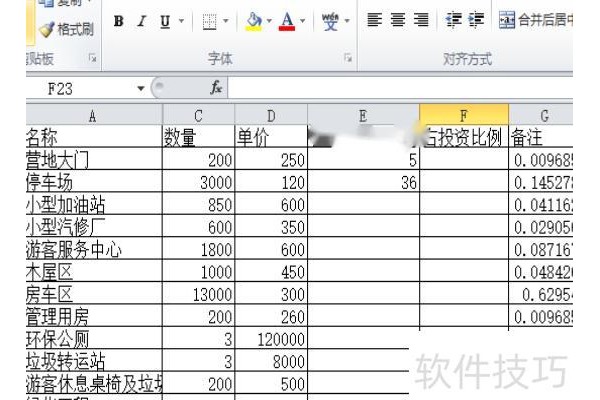600x400 pixels.
Task: Open borders dropdown arrow
Action: coord(226,21)
